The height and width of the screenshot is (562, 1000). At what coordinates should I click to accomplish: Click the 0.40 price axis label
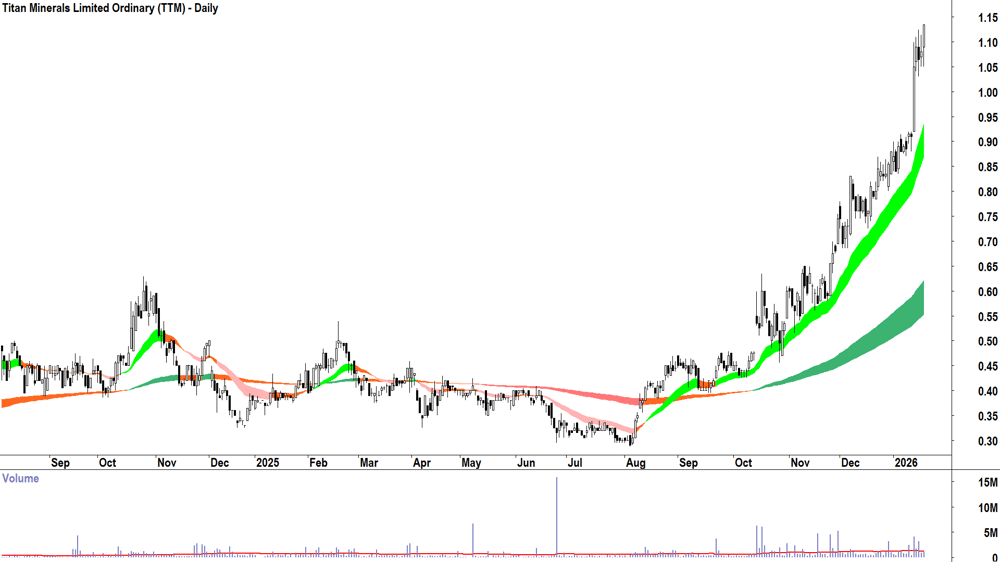987,391
